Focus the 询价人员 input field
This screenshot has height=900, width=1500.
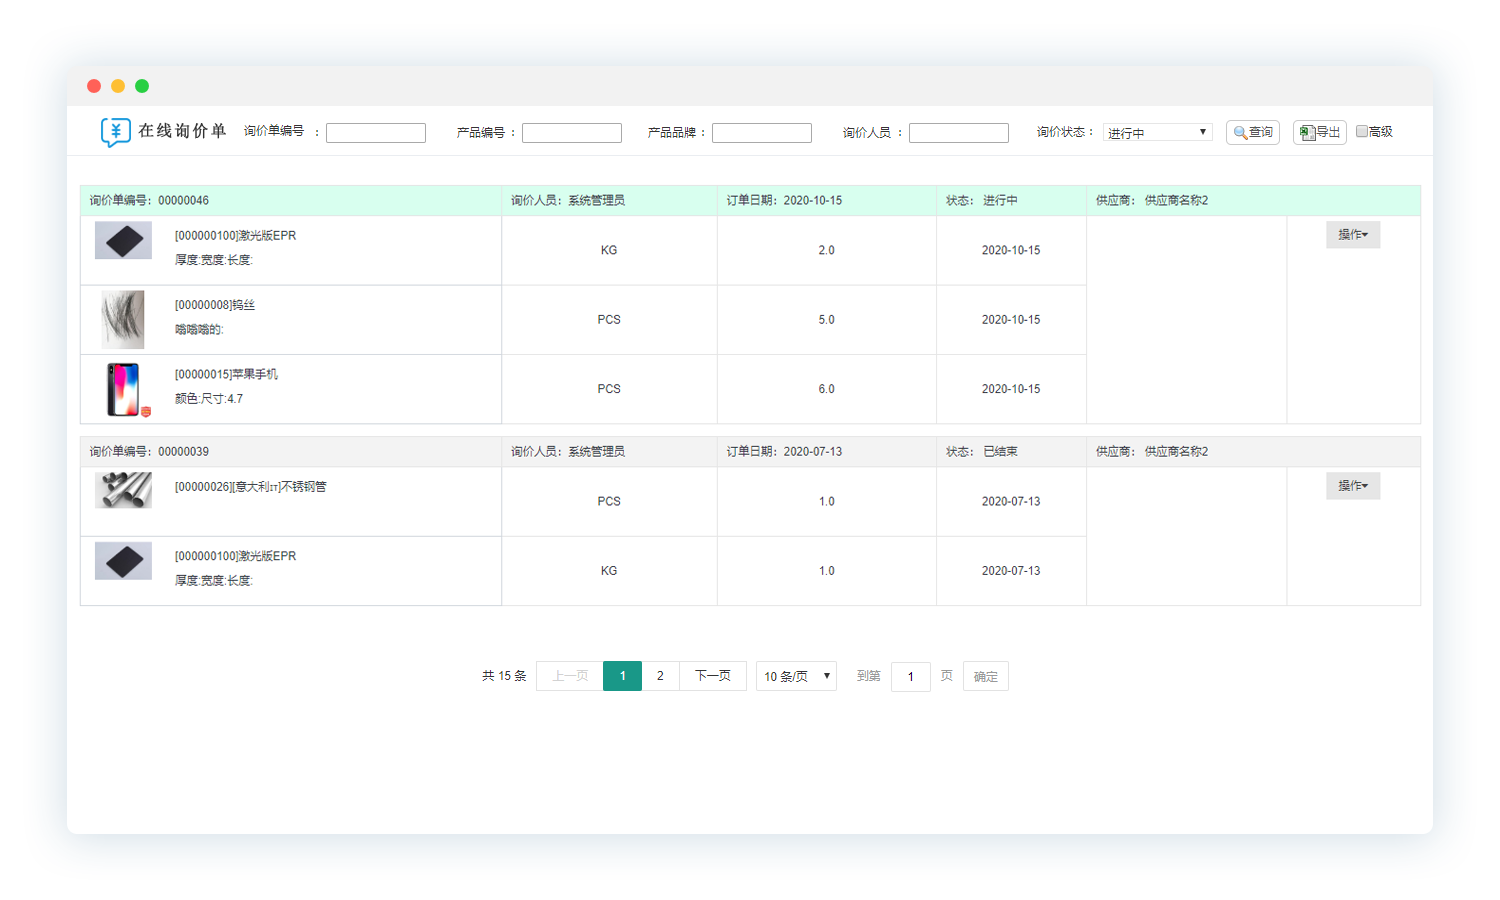point(958,133)
